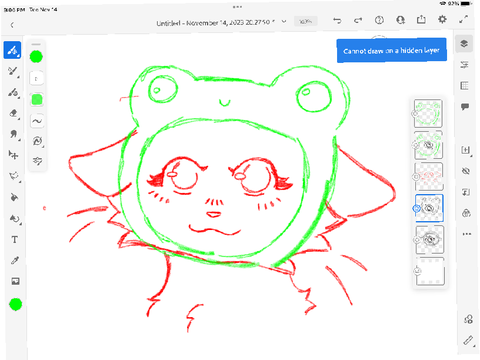Open the Layer Properties panel
The width and height of the screenshot is (480, 360).
464,65
